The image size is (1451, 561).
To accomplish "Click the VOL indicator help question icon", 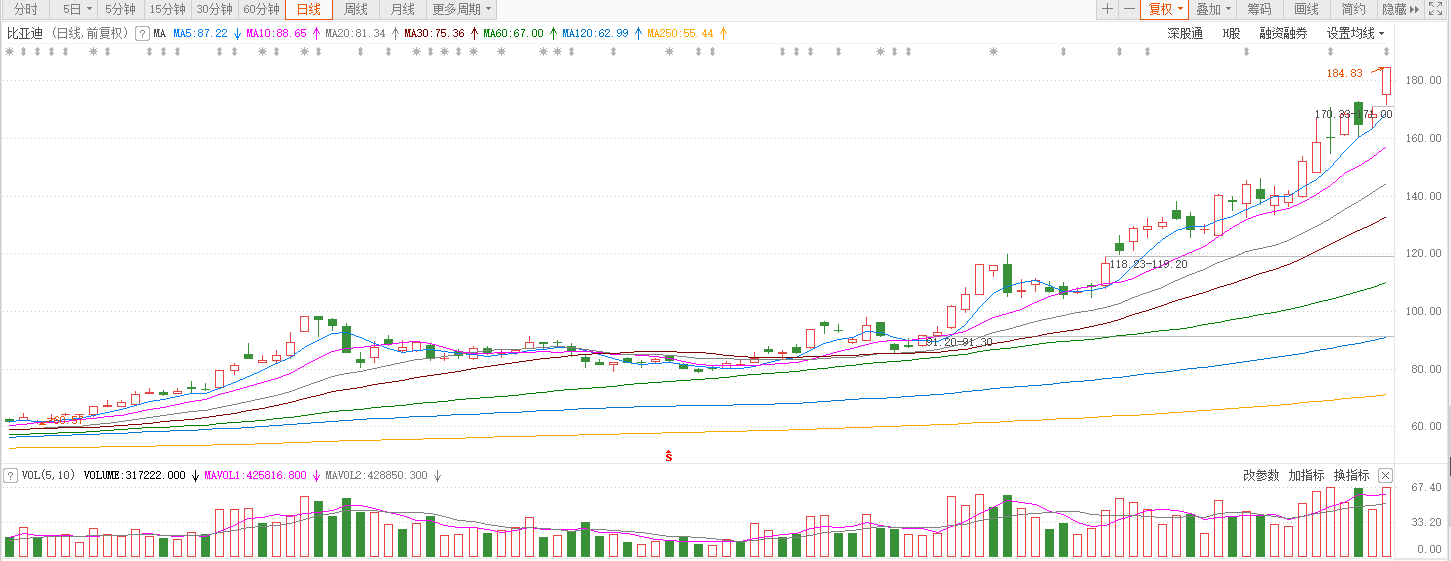I will (x=10, y=475).
